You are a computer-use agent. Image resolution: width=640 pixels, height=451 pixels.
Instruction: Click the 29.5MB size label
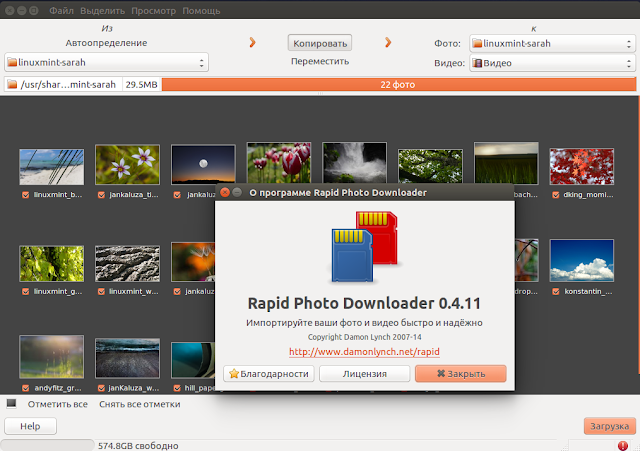pos(141,84)
